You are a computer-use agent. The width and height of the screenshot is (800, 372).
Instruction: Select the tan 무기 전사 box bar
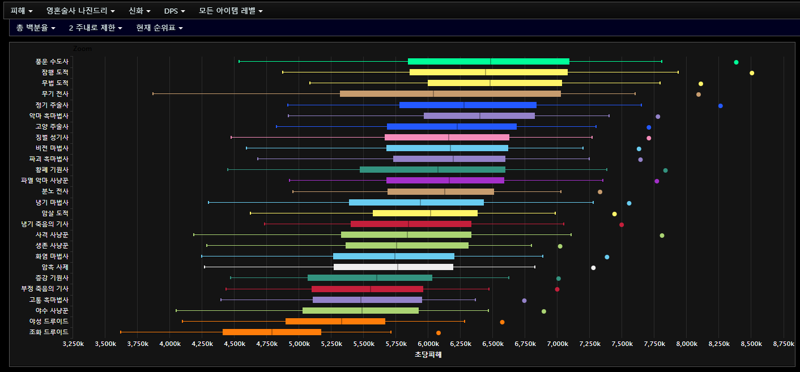[x=451, y=94]
